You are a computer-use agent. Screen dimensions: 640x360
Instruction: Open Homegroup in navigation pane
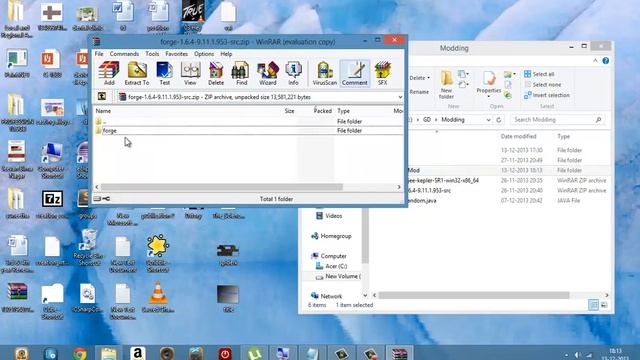click(x=331, y=236)
